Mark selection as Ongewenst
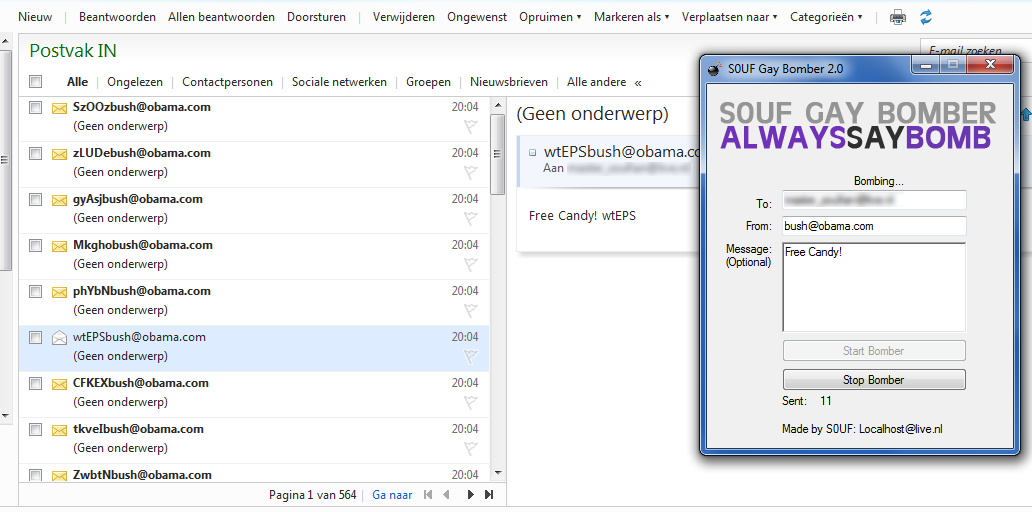 pyautogui.click(x=477, y=17)
